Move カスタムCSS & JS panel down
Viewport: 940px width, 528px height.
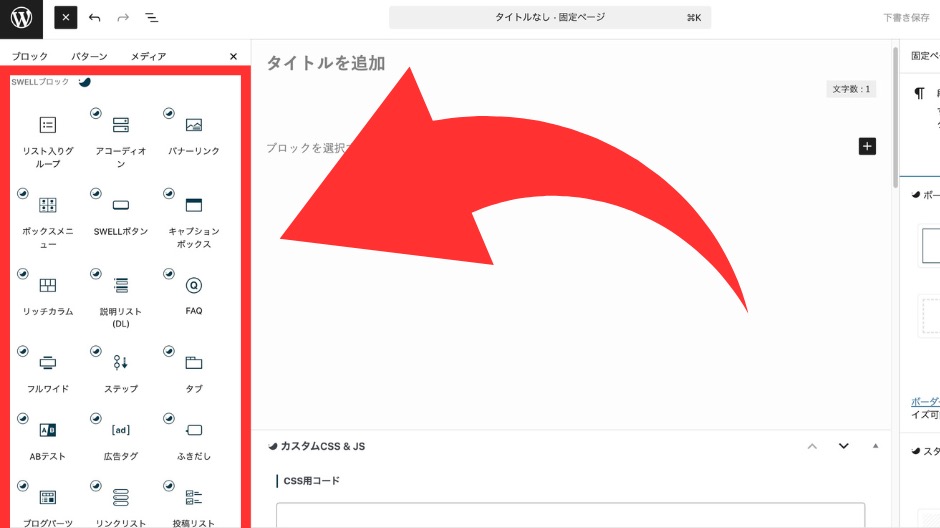pos(843,446)
